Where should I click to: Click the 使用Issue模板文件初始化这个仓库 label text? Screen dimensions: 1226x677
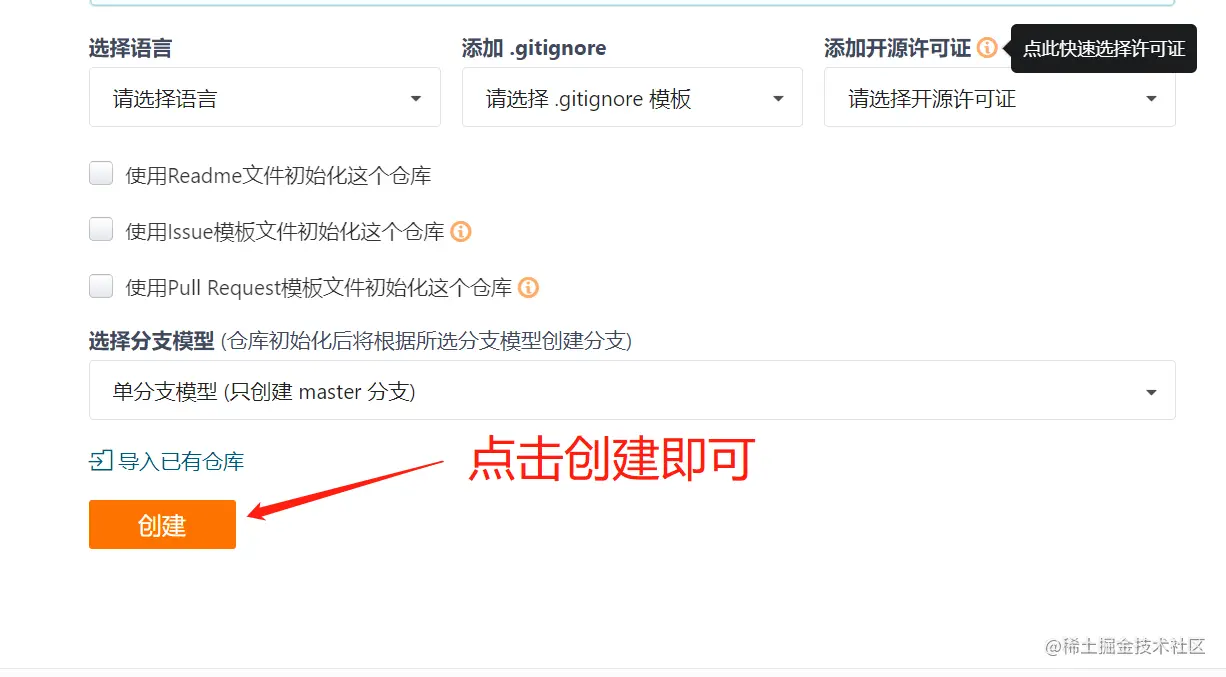pos(285,232)
